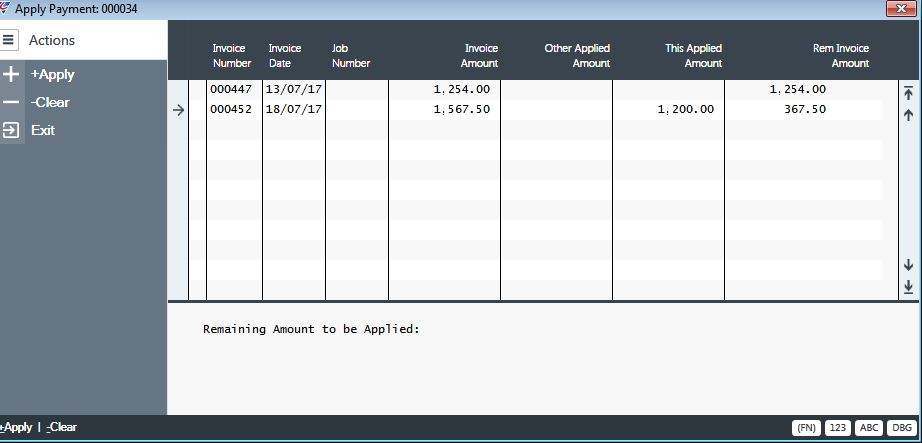The image size is (922, 443).
Task: Click the Invoice Amount column header
Action: (x=479, y=56)
